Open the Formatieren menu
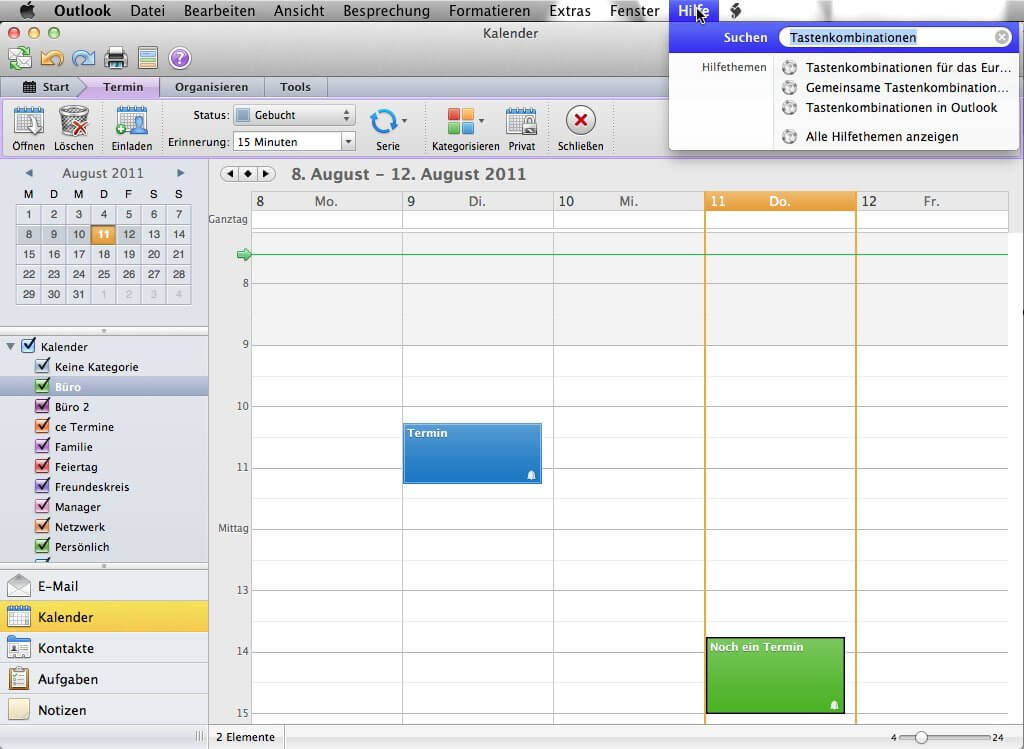The width and height of the screenshot is (1024, 749). pyautogui.click(x=489, y=10)
